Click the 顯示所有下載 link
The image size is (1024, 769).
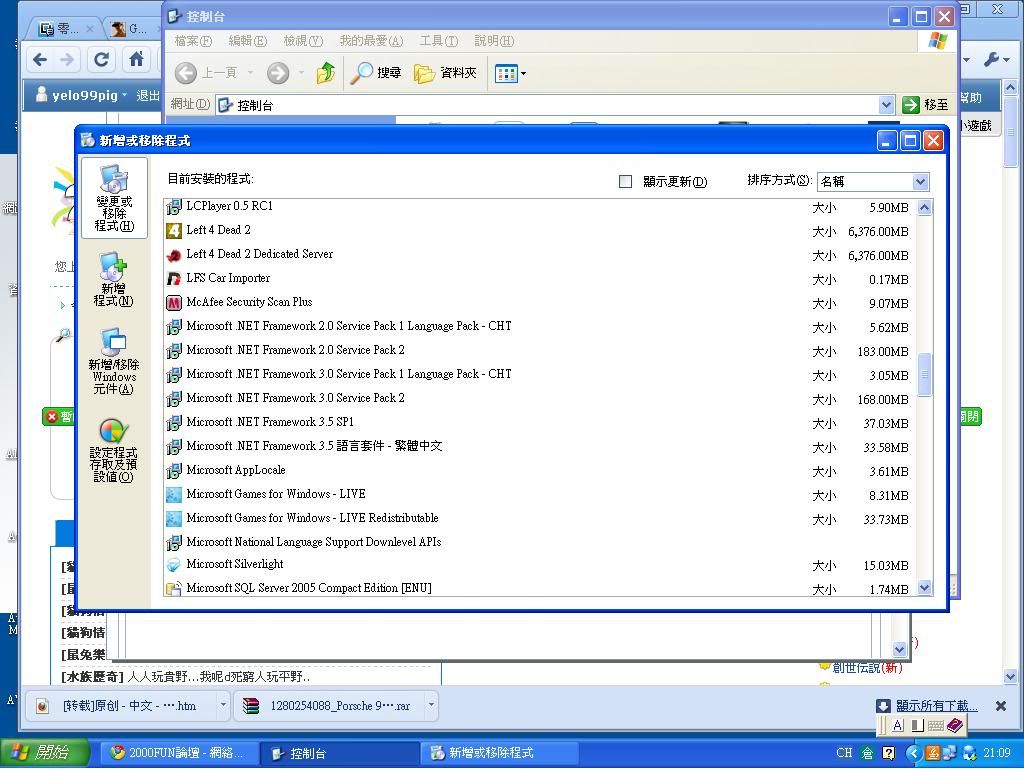(936, 706)
